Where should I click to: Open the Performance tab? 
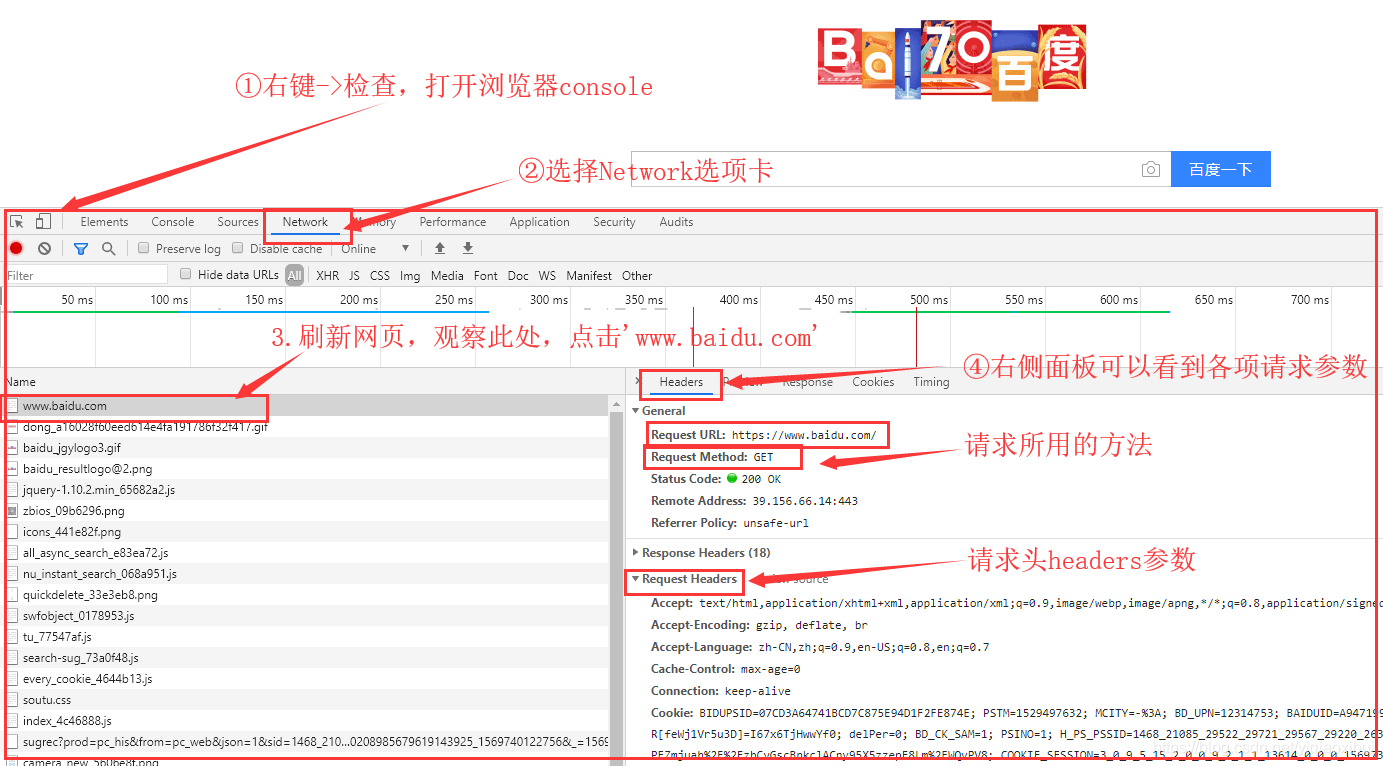click(453, 222)
